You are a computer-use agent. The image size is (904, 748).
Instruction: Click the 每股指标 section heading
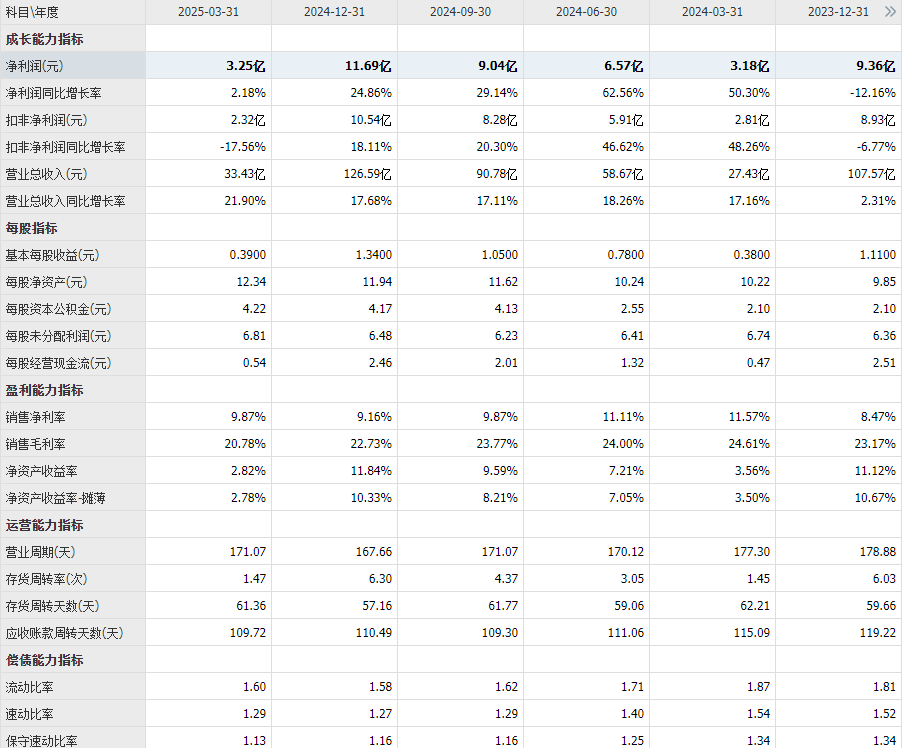click(x=31, y=228)
